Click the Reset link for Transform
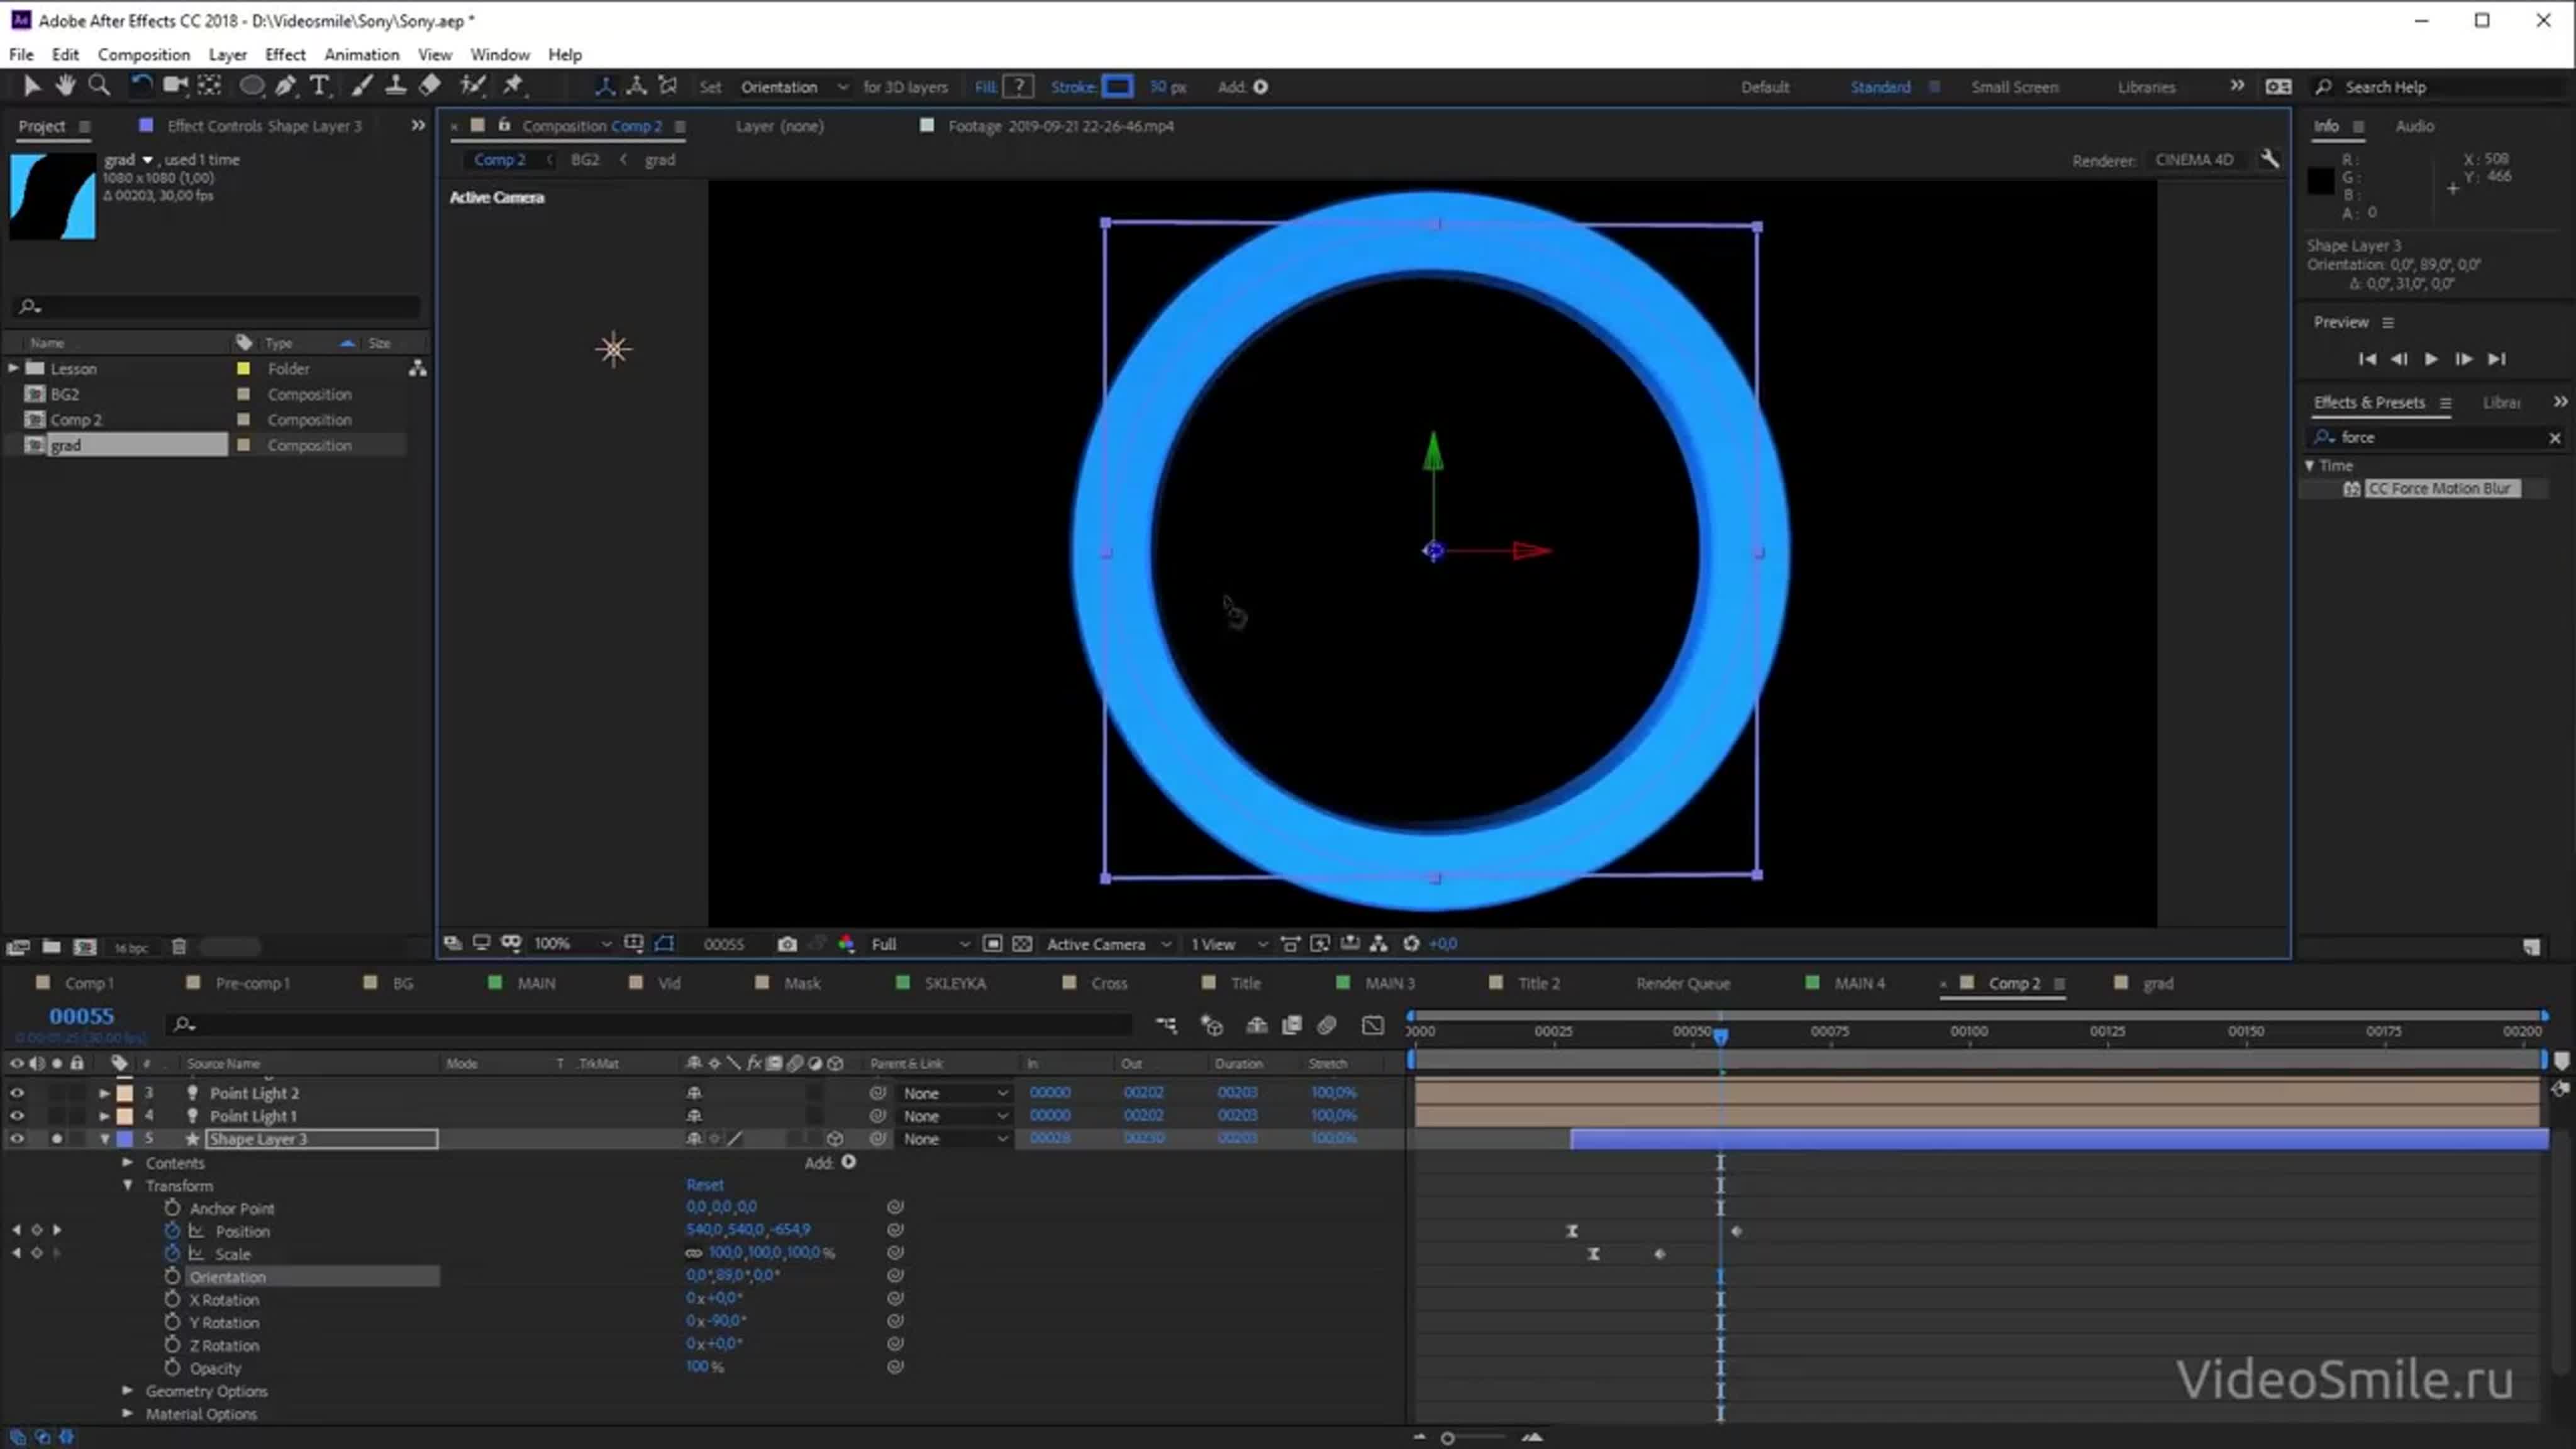The image size is (2576, 1449). 705,1184
